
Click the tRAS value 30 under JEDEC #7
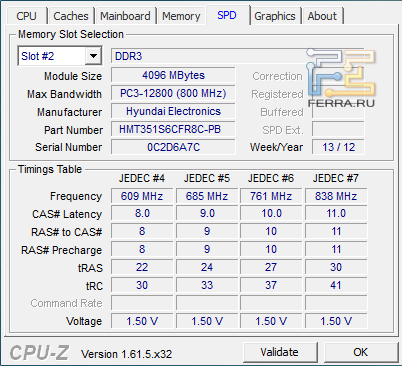pos(336,267)
